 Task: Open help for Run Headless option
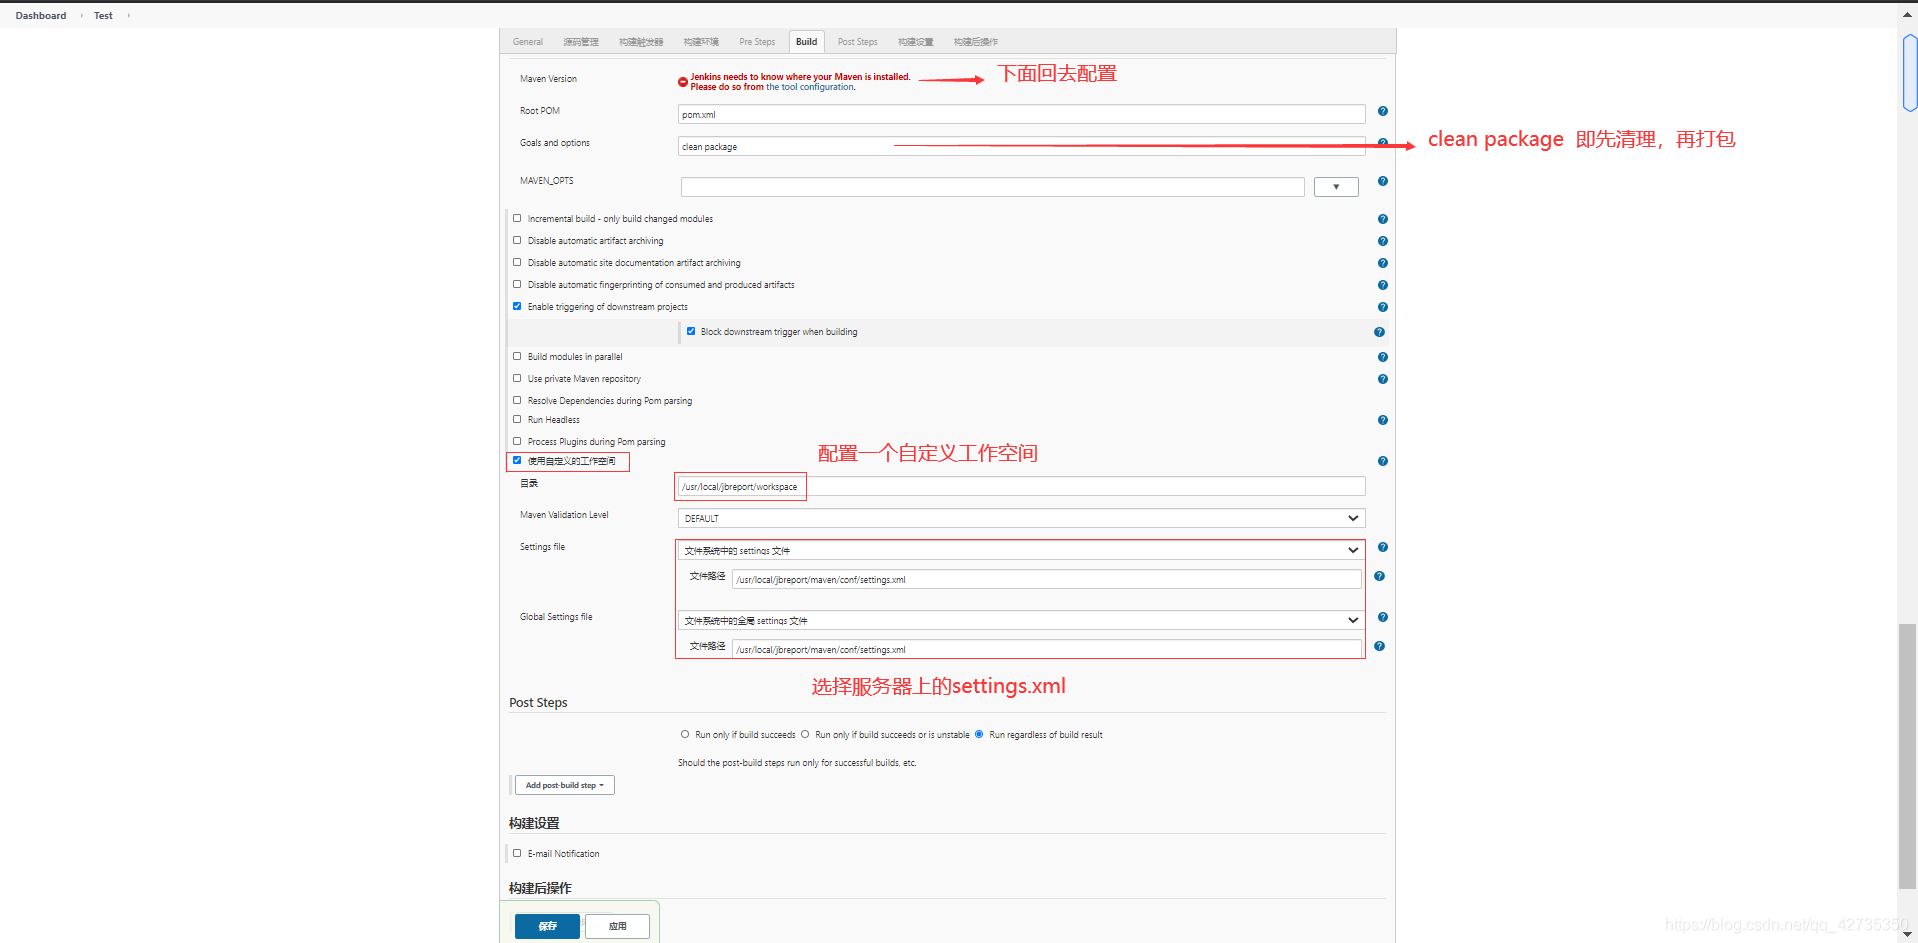1382,420
